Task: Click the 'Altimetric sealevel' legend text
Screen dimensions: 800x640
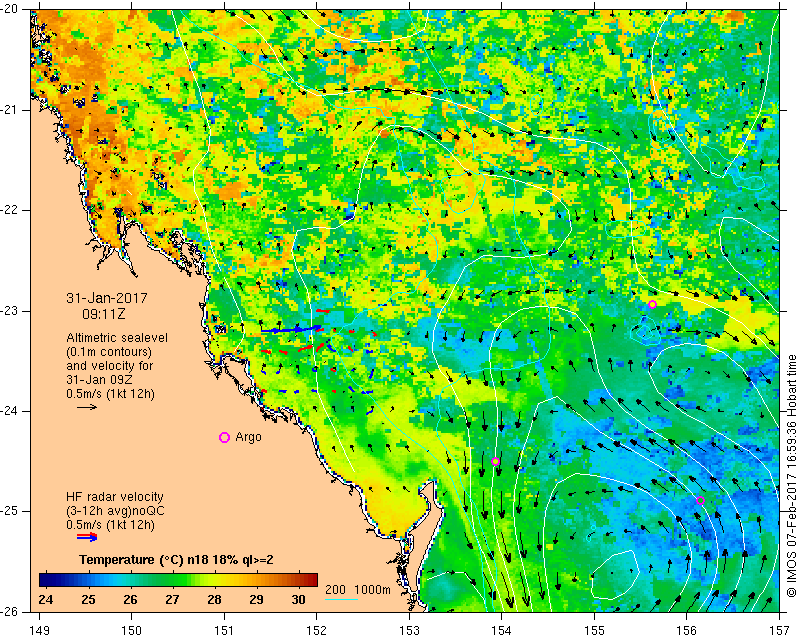Action: [117, 338]
